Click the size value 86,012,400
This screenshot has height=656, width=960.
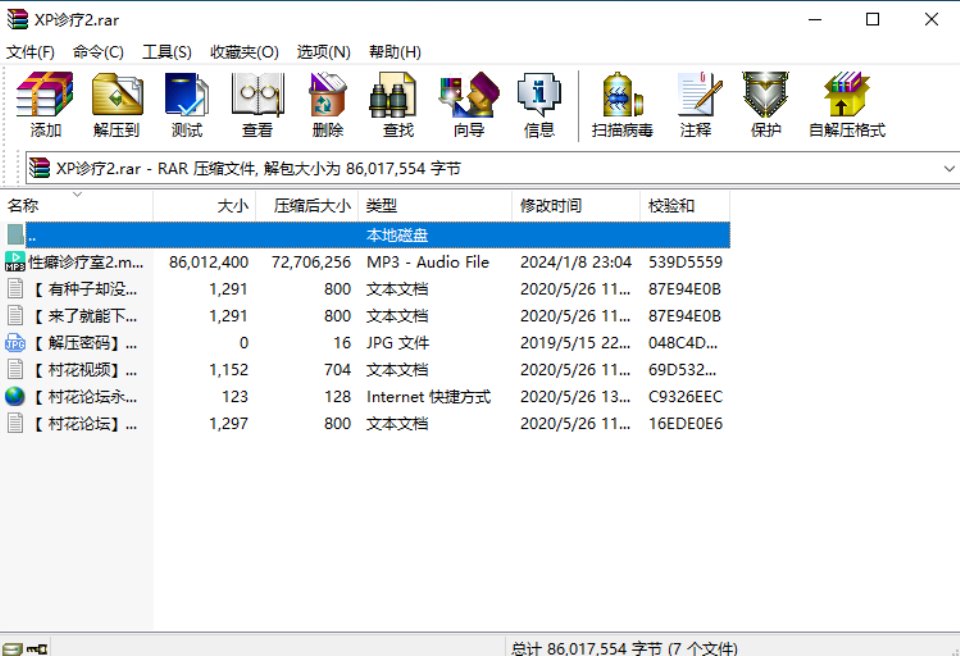pyautogui.click(x=209, y=262)
